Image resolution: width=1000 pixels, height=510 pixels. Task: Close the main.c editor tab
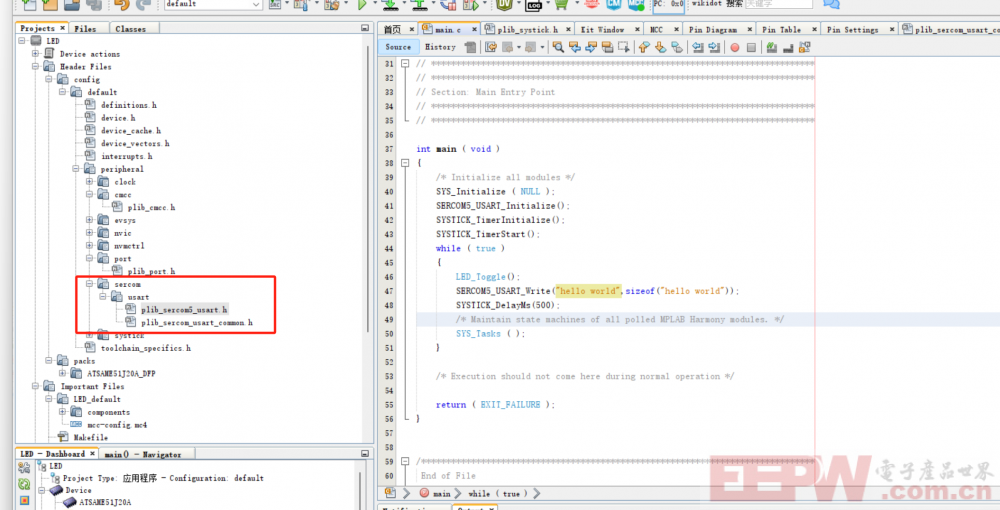click(x=474, y=29)
